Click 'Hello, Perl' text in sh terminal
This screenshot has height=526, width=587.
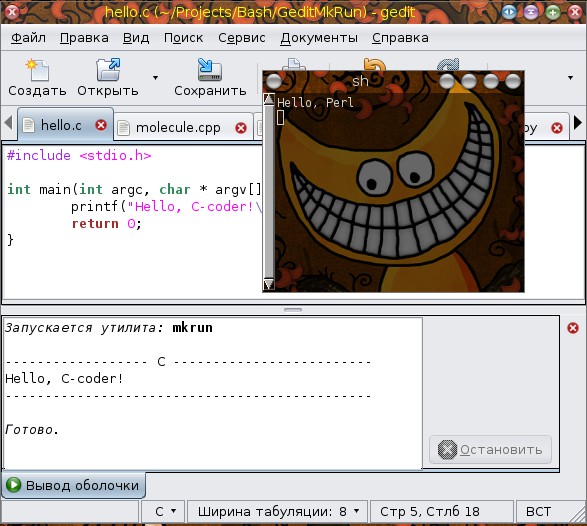pyautogui.click(x=315, y=103)
